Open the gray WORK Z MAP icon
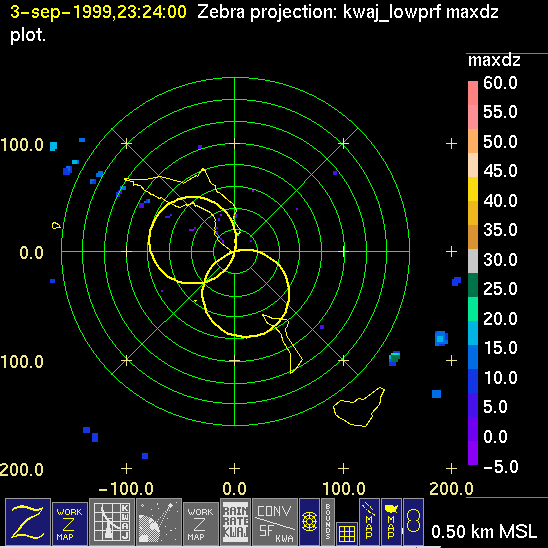The height and width of the screenshot is (548, 548). tap(201, 524)
